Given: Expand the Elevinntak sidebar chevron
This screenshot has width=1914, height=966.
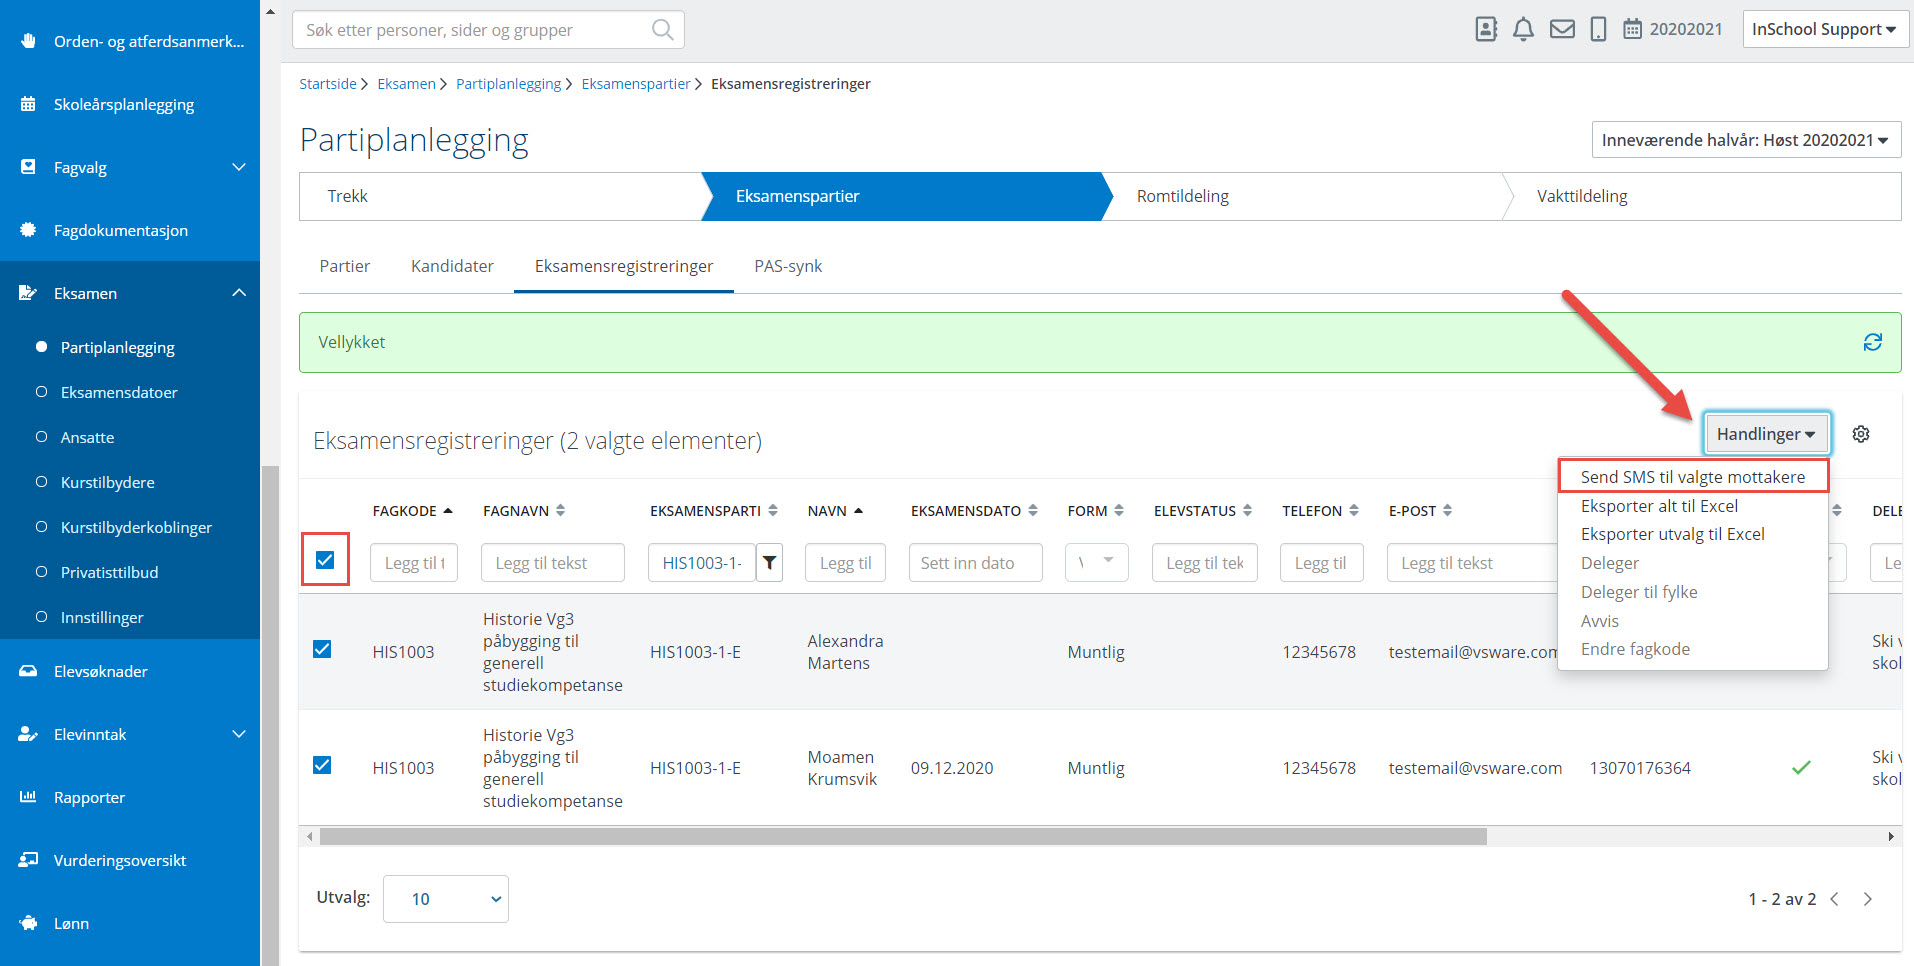Looking at the screenshot, I should click(239, 734).
